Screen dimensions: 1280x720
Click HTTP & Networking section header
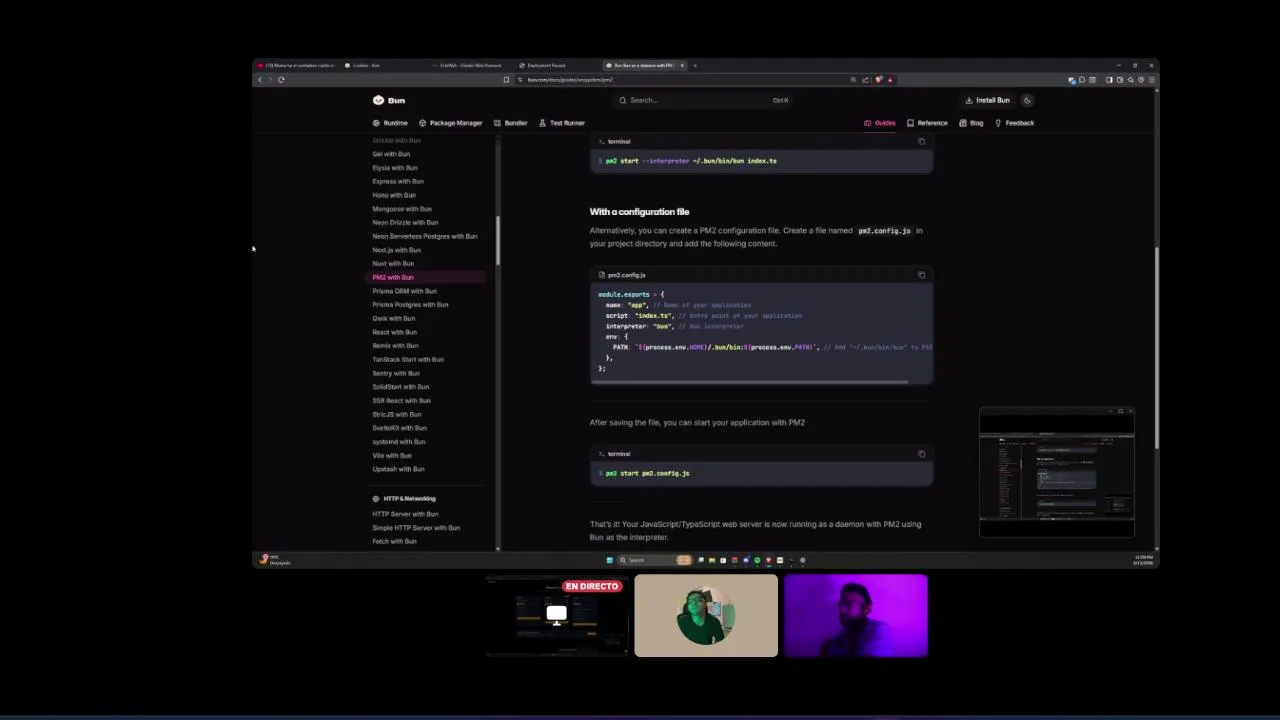(404, 498)
